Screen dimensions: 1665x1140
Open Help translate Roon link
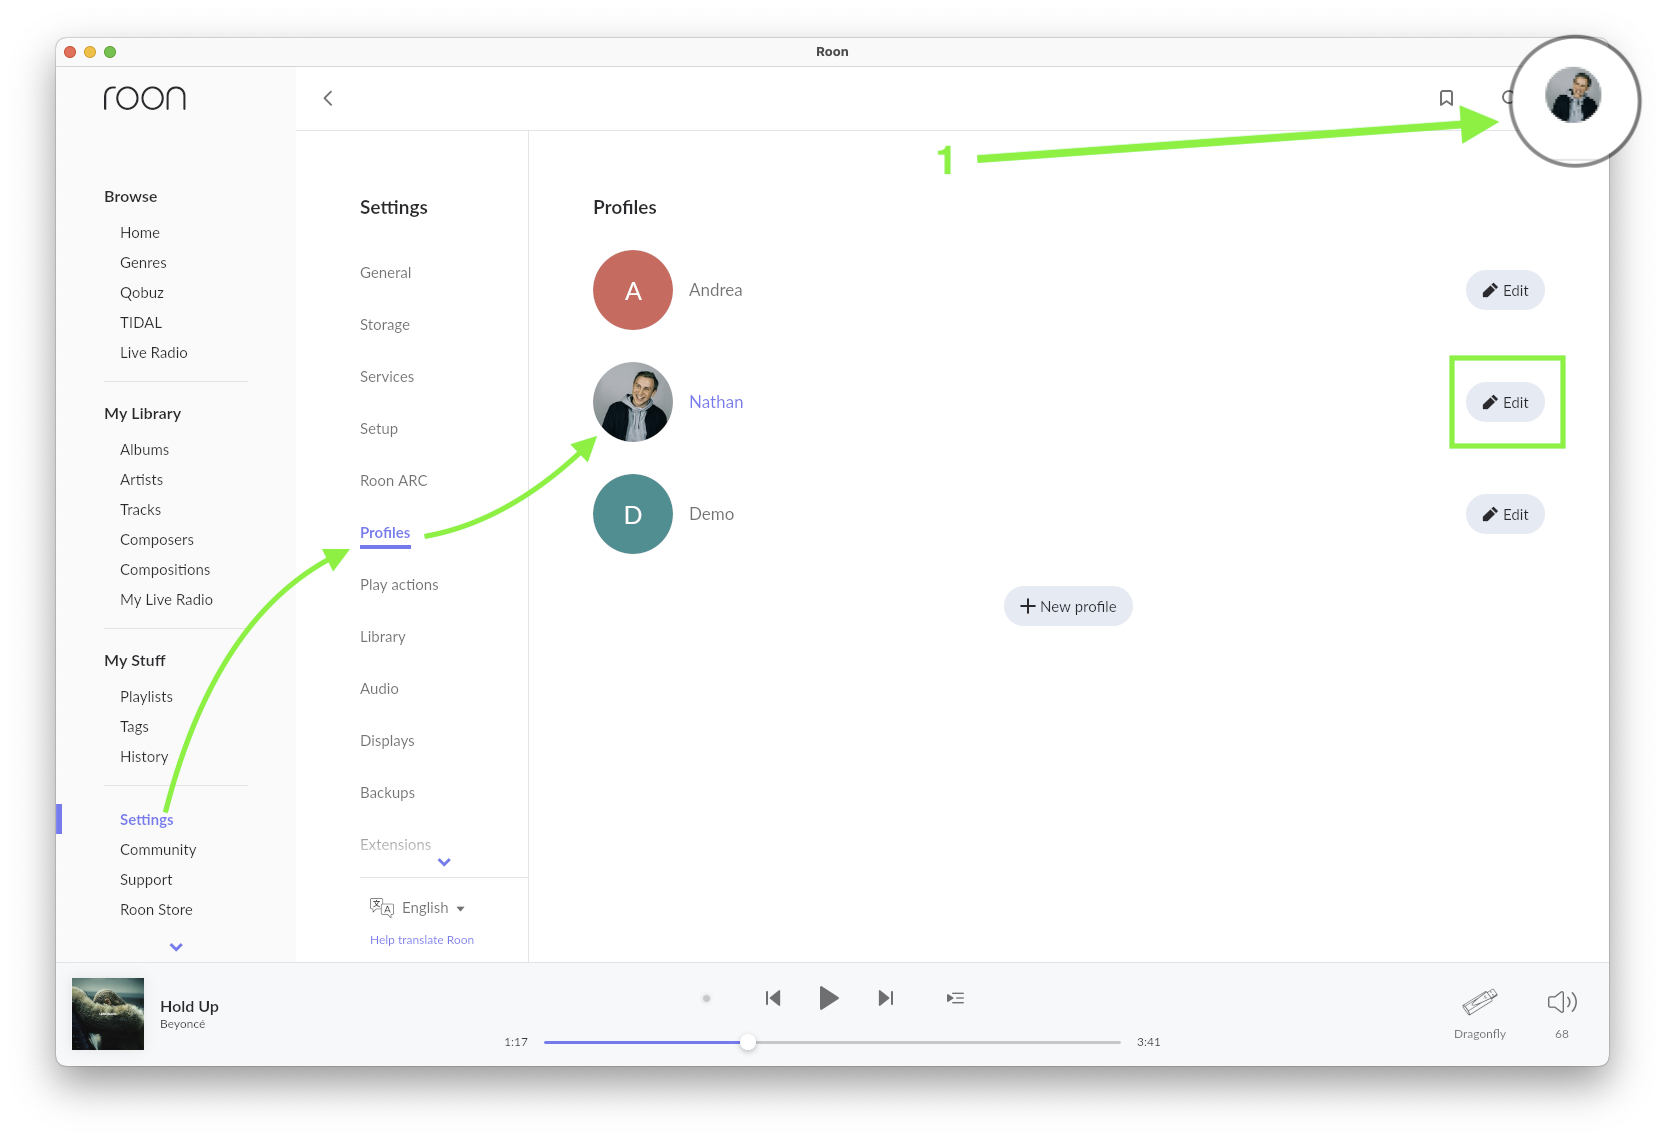pyautogui.click(x=422, y=940)
